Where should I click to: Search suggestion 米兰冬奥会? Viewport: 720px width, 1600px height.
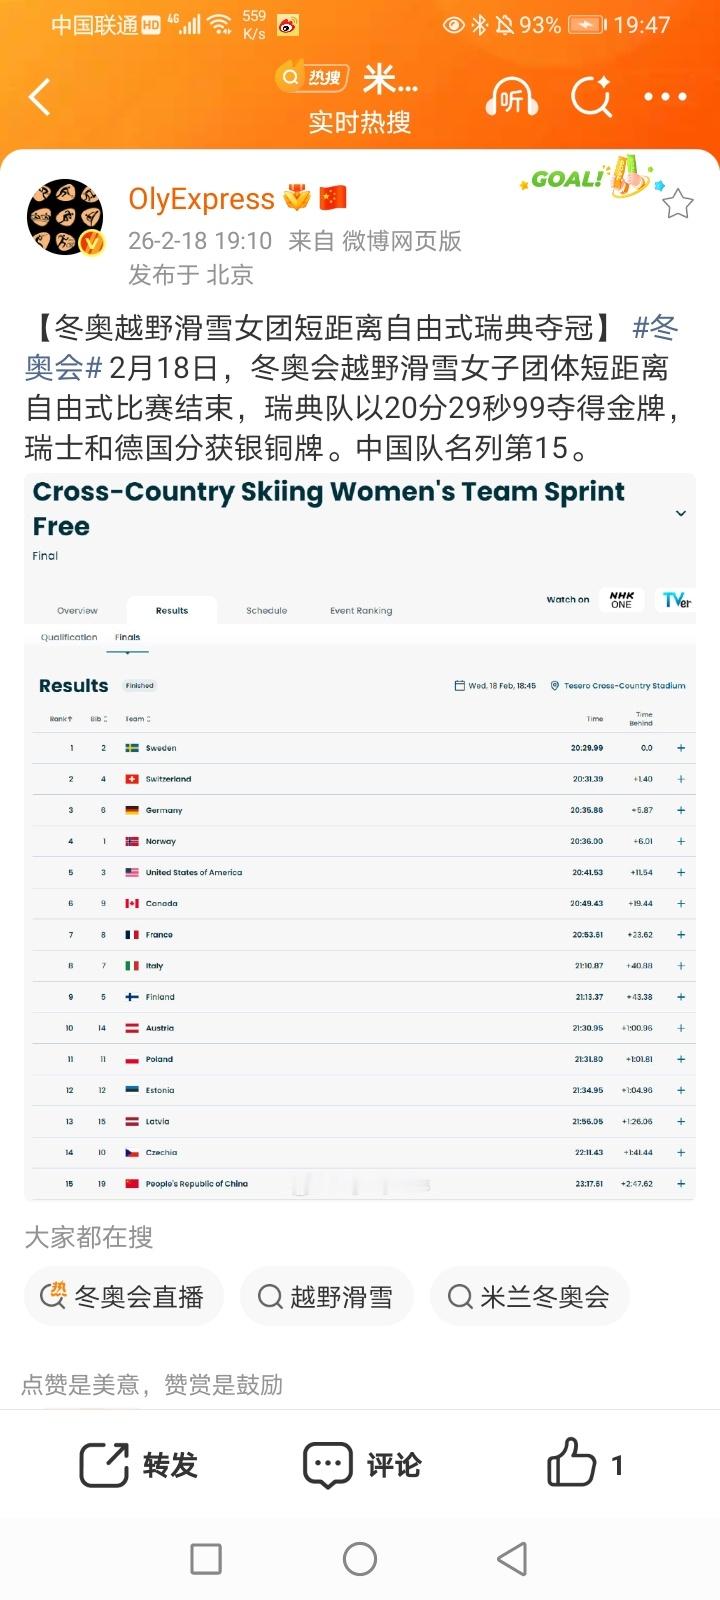[x=530, y=1297]
